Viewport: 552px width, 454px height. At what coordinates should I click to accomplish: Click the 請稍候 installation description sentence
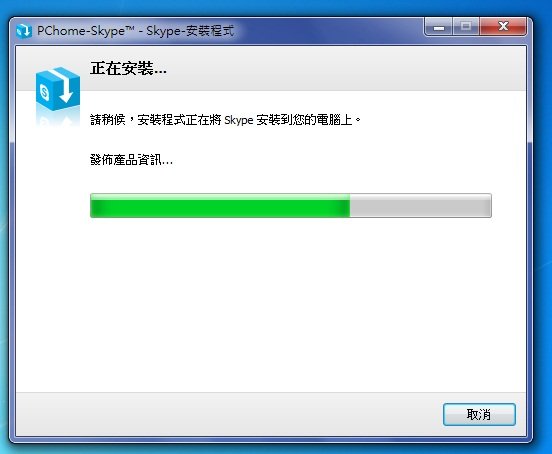point(225,120)
